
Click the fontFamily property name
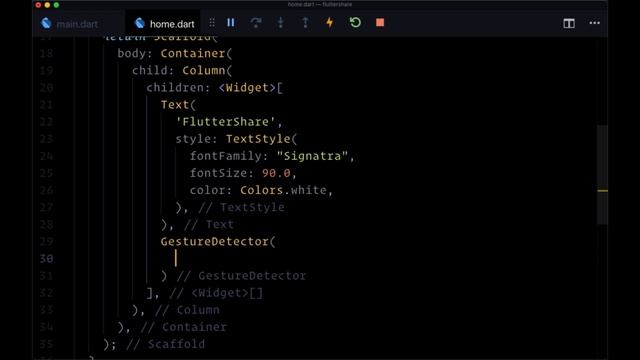coord(226,156)
